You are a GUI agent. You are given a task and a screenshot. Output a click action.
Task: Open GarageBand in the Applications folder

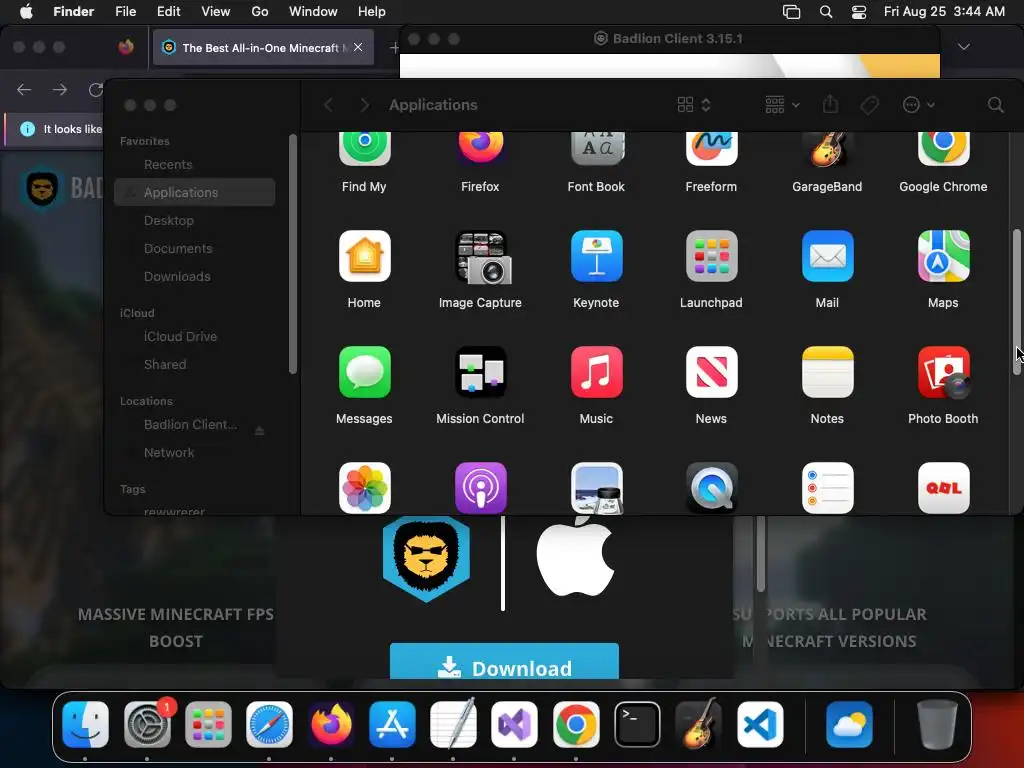point(827,148)
